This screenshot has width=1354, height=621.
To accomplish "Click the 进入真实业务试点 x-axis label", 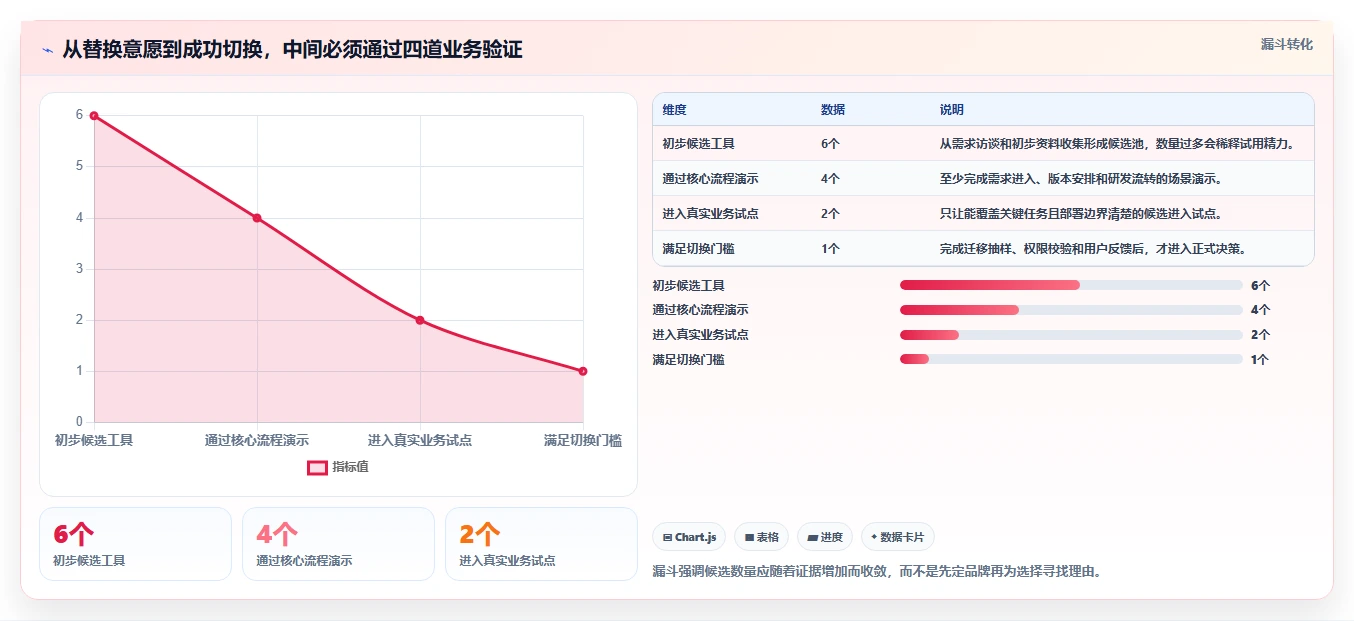I will click(420, 440).
